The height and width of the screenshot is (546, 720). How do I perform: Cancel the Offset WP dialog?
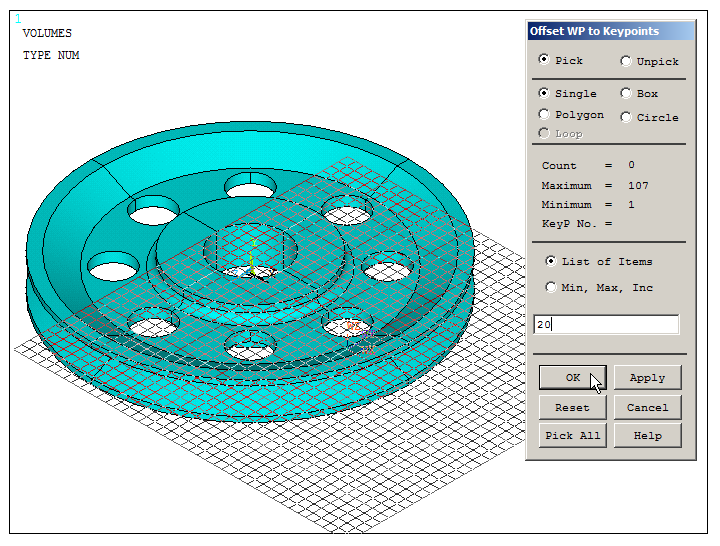[647, 407]
